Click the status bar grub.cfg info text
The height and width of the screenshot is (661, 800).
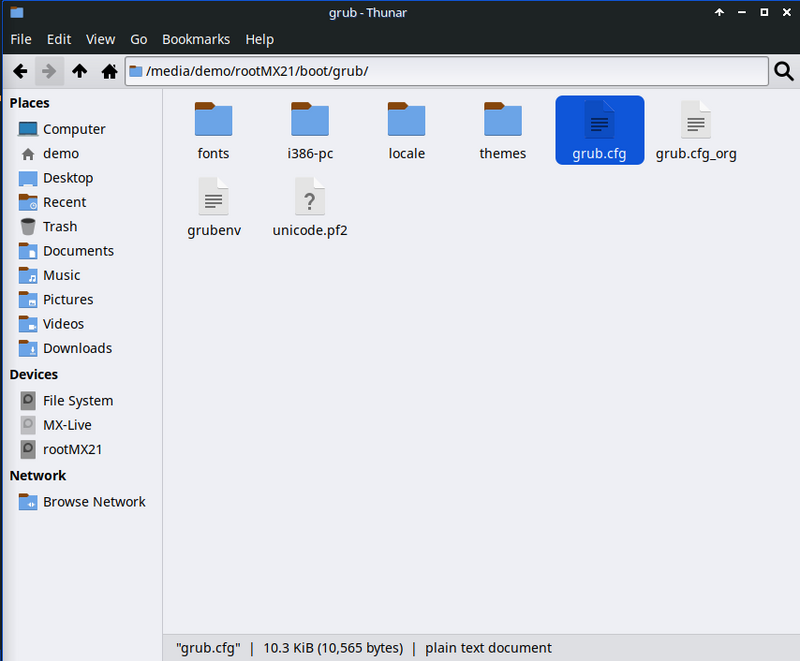click(x=363, y=648)
